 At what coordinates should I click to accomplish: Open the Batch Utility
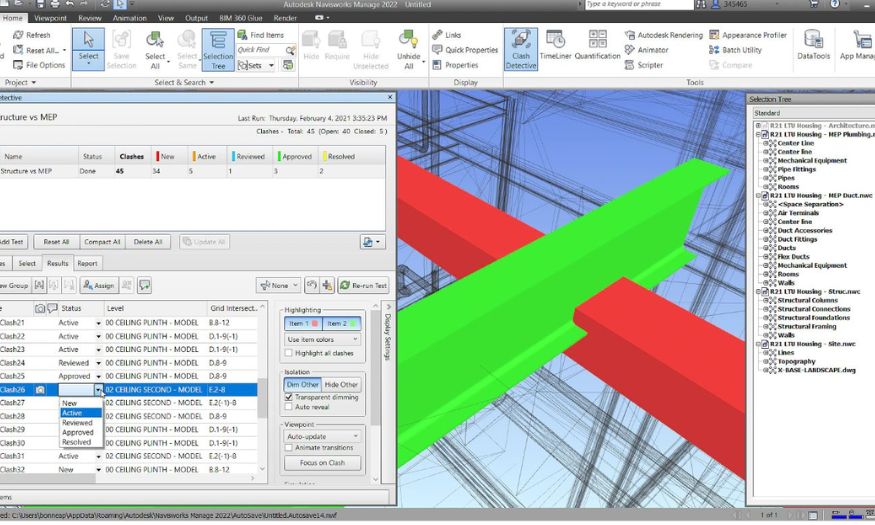[x=735, y=50]
